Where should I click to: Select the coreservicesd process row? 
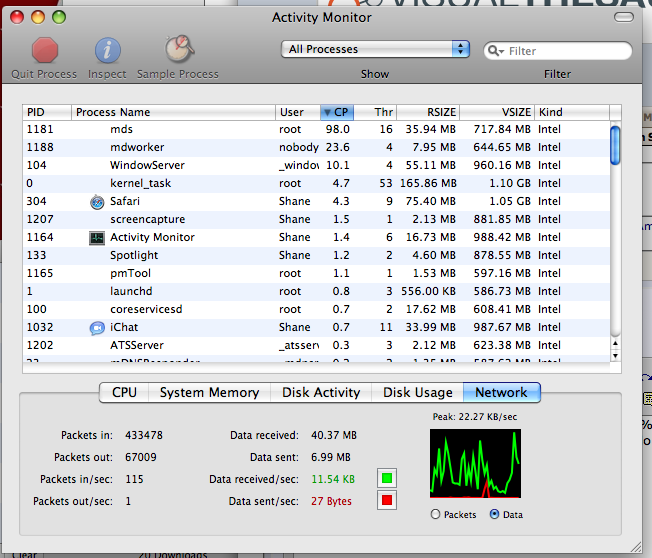click(316, 309)
